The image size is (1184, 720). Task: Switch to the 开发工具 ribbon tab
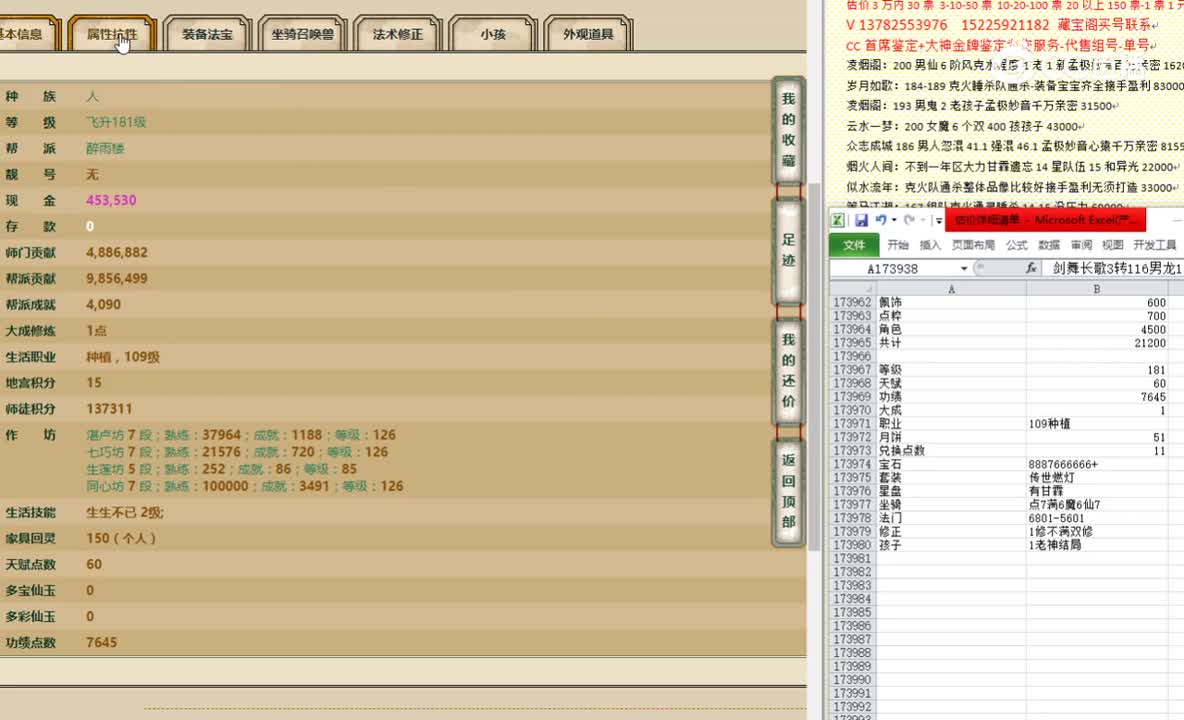point(1155,245)
